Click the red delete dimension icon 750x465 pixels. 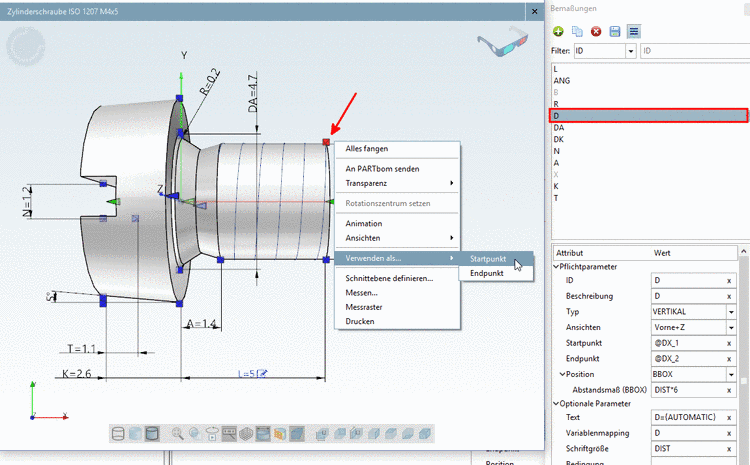(x=596, y=32)
